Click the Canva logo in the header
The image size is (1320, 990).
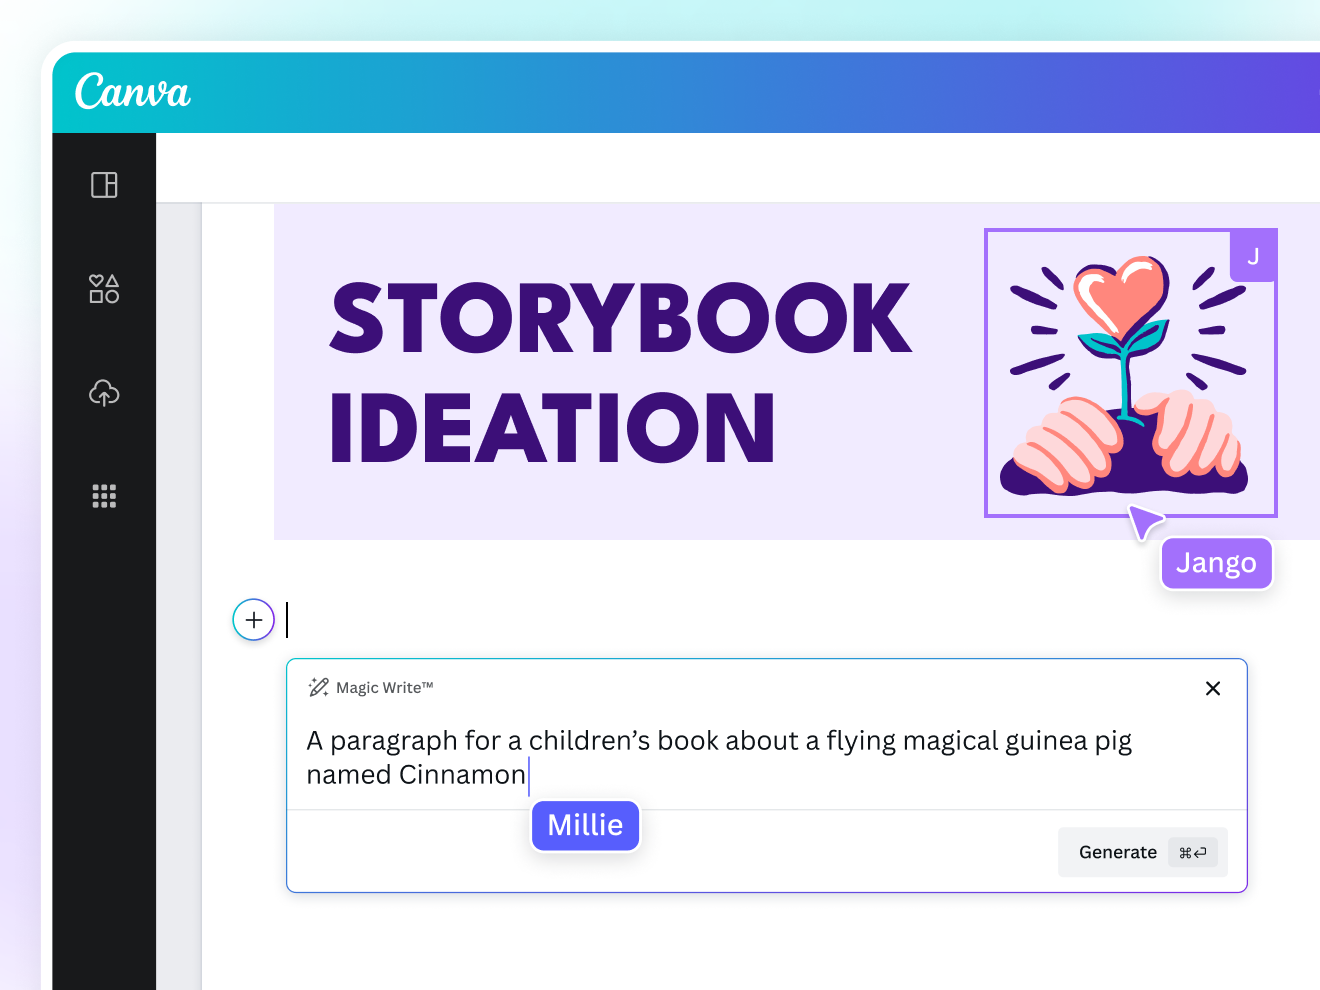click(132, 92)
